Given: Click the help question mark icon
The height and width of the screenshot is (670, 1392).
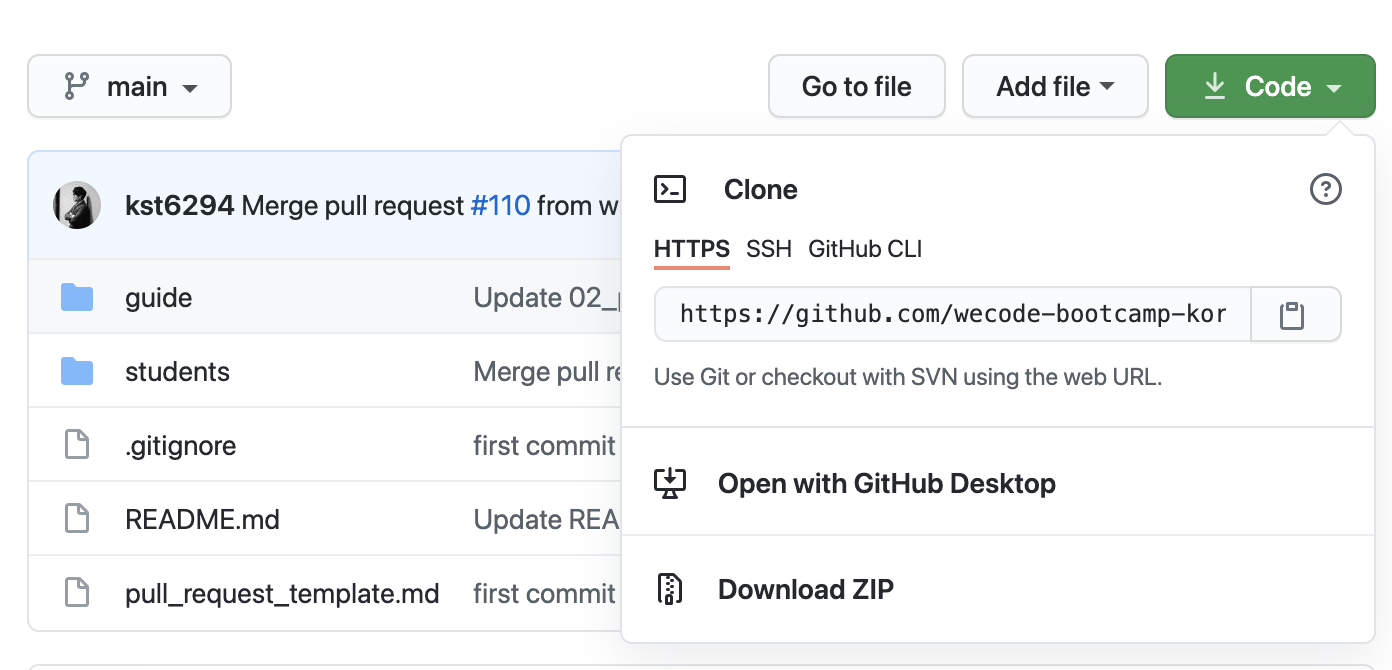Looking at the screenshot, I should (x=1325, y=189).
